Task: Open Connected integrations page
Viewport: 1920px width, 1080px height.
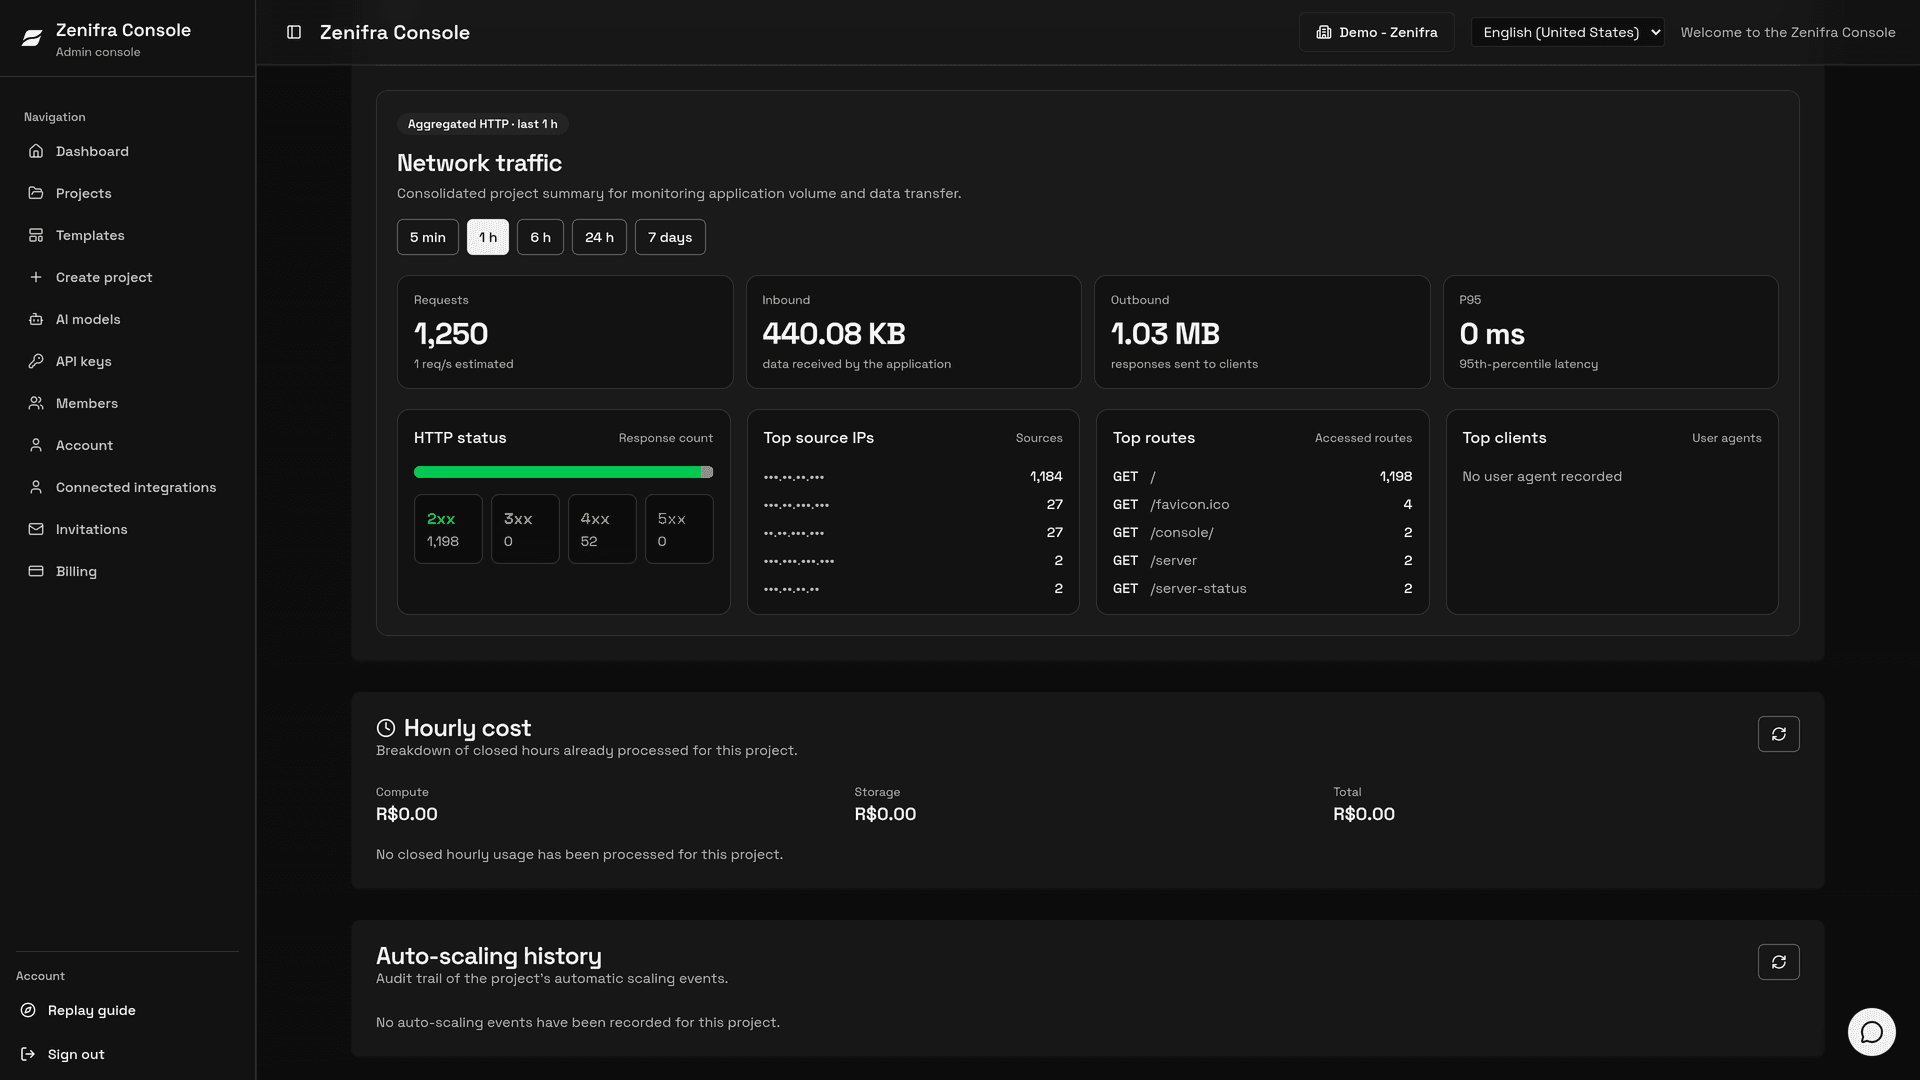Action: [x=127, y=487]
